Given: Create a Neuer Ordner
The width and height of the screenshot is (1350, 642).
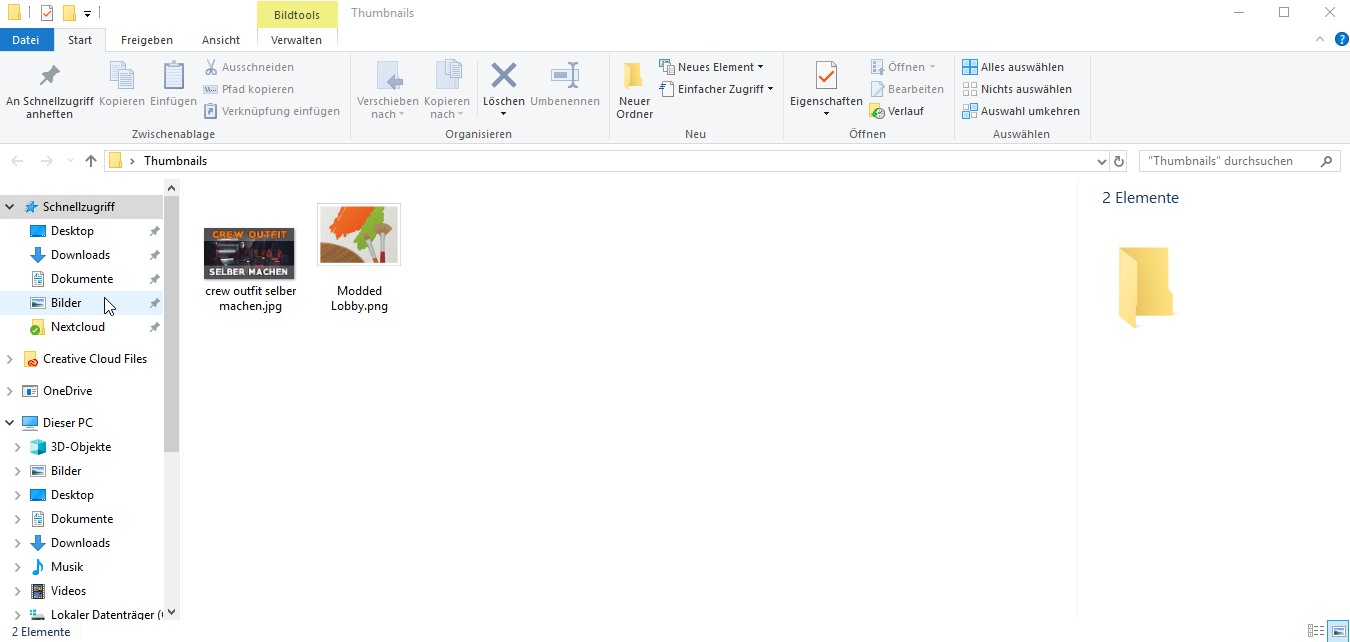Looking at the screenshot, I should click(633, 89).
